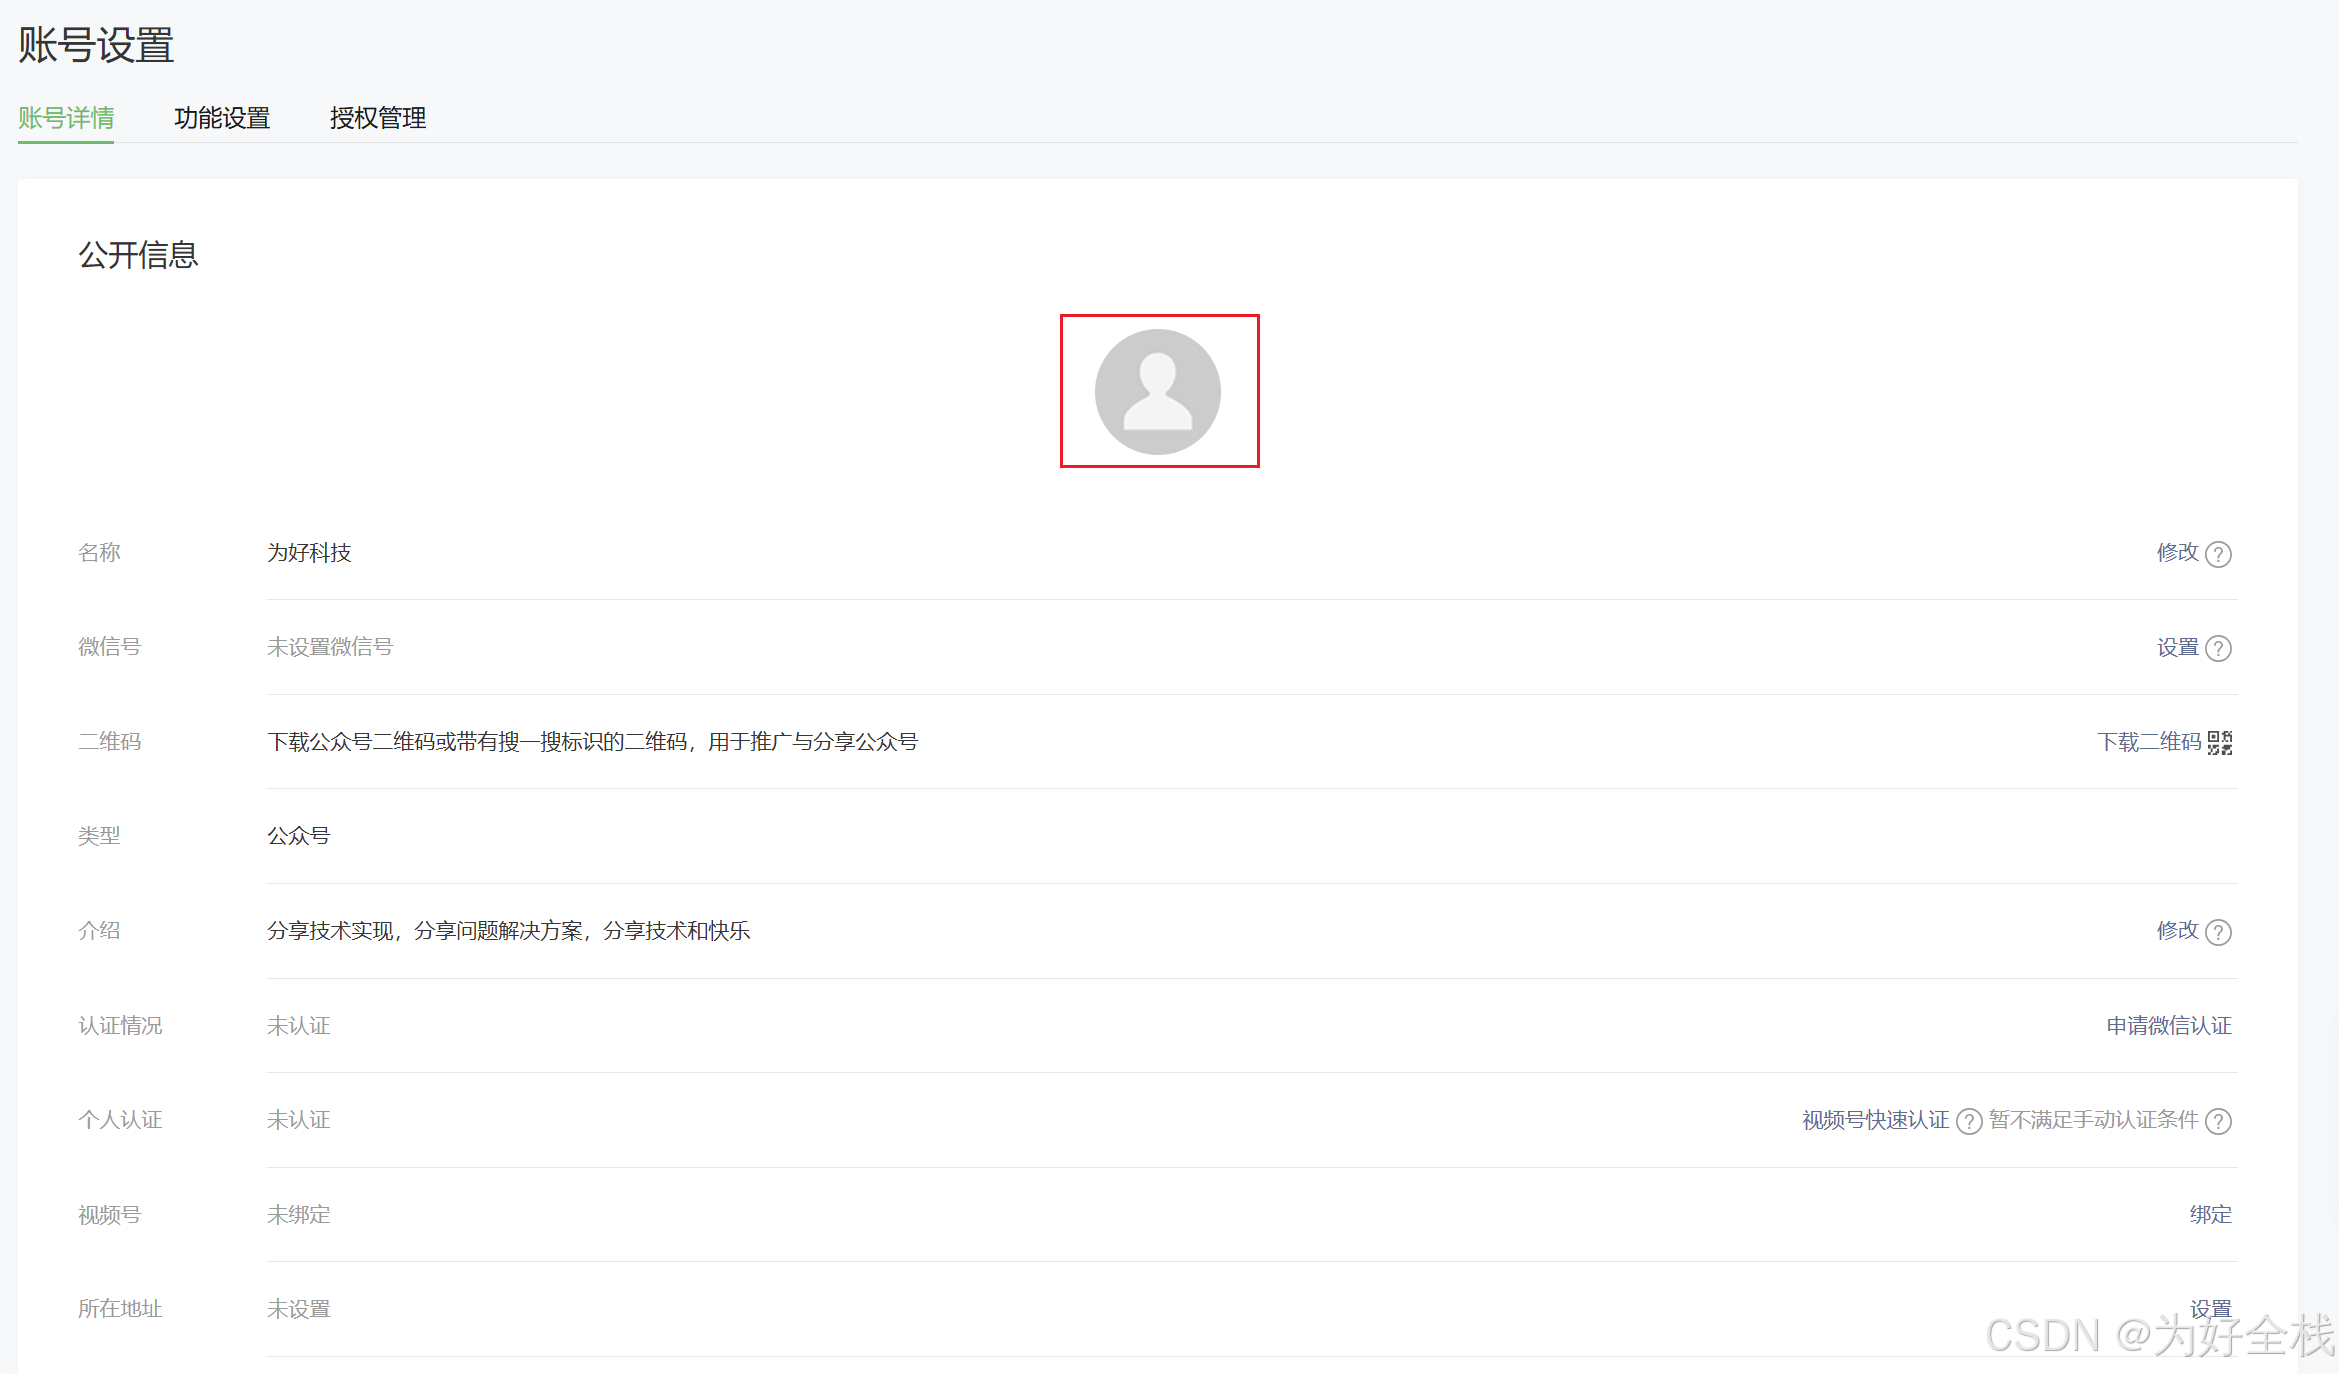Click 绑定 link for 视频号 row
This screenshot has height=1374, width=2339.
[2210, 1215]
